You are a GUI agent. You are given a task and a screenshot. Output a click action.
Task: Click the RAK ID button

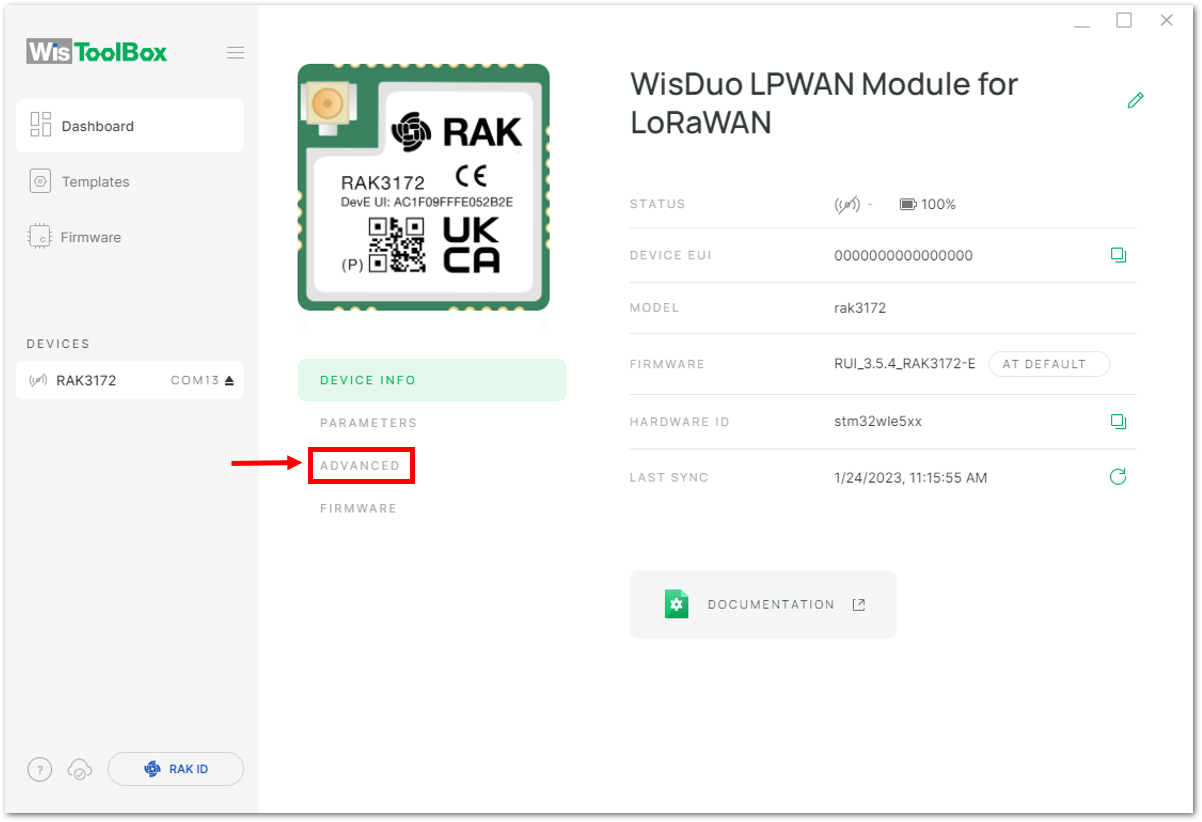176,769
